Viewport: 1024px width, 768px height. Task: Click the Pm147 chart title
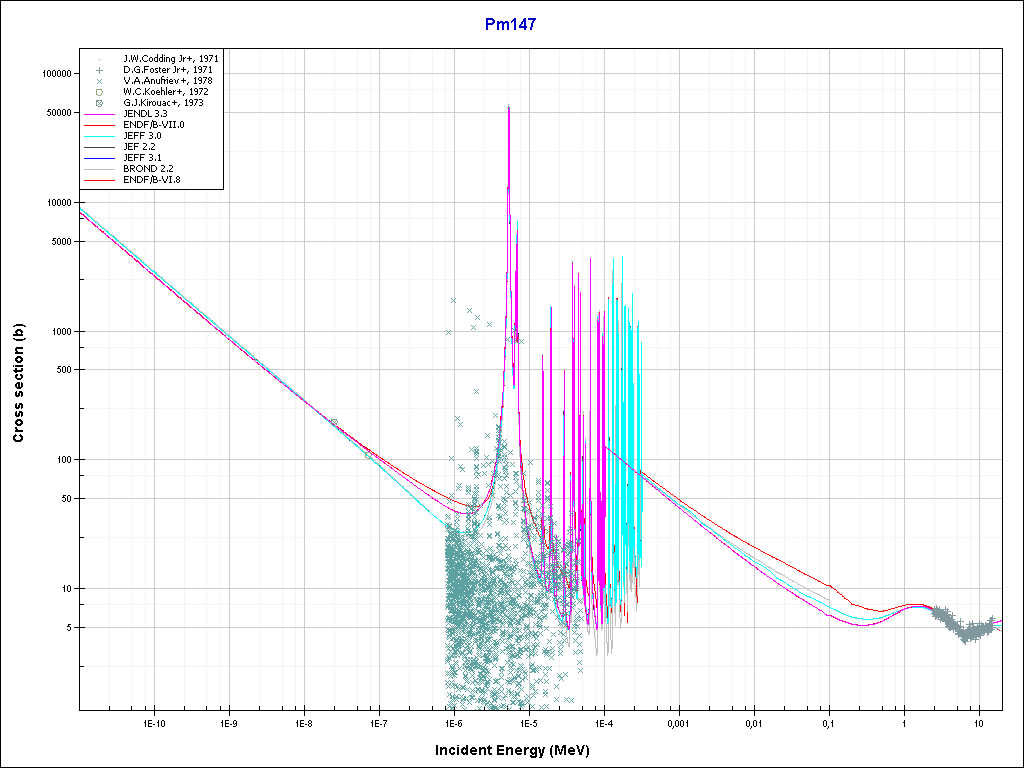coord(511,25)
